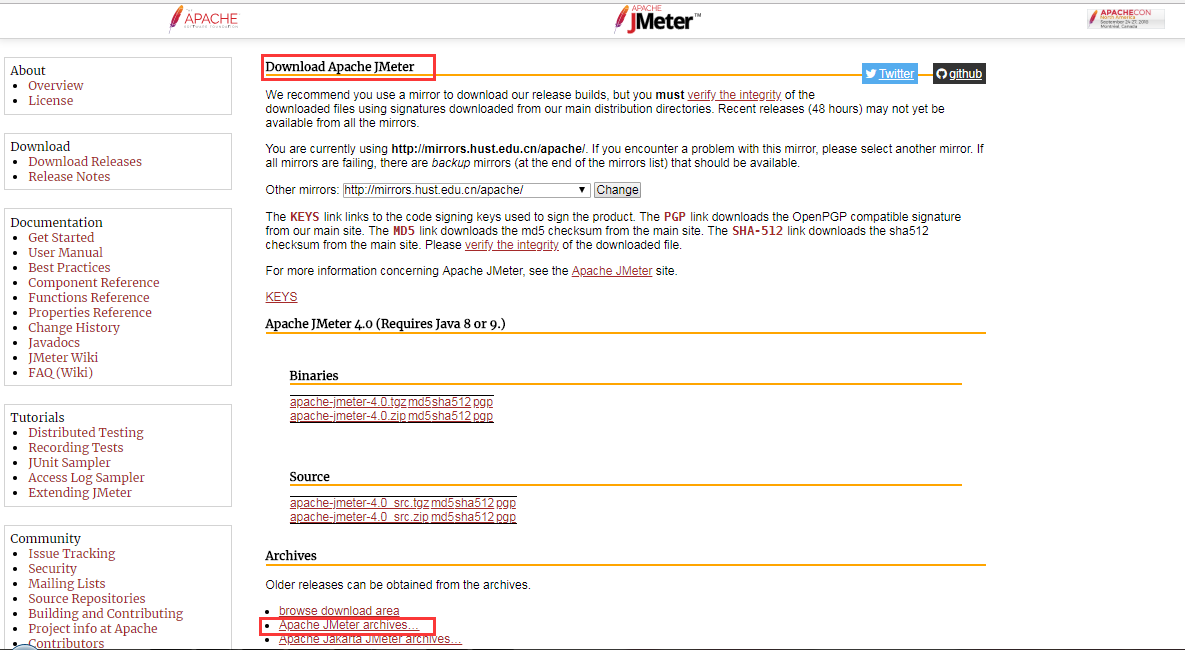Open Functions Reference

pos(88,298)
